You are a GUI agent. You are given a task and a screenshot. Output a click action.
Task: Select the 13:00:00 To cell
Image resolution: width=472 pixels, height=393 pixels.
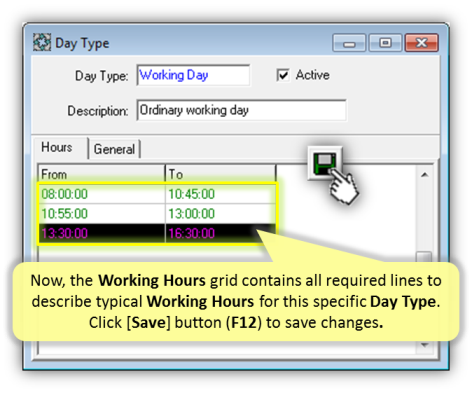coord(220,214)
